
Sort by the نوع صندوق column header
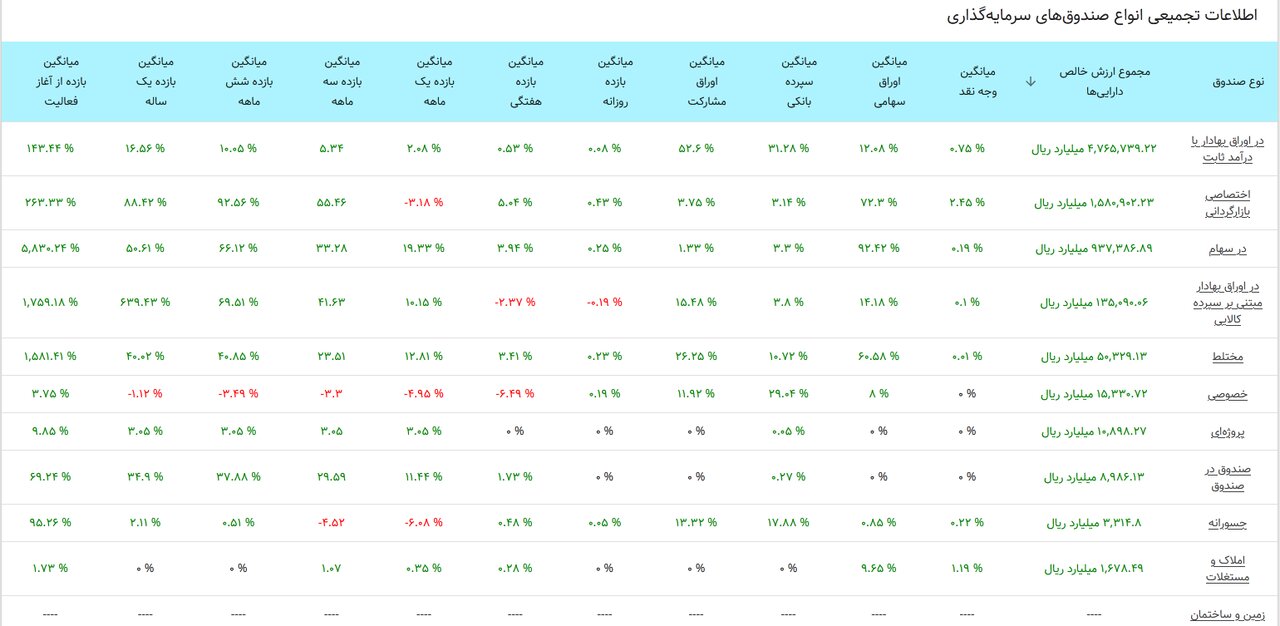tap(1237, 81)
